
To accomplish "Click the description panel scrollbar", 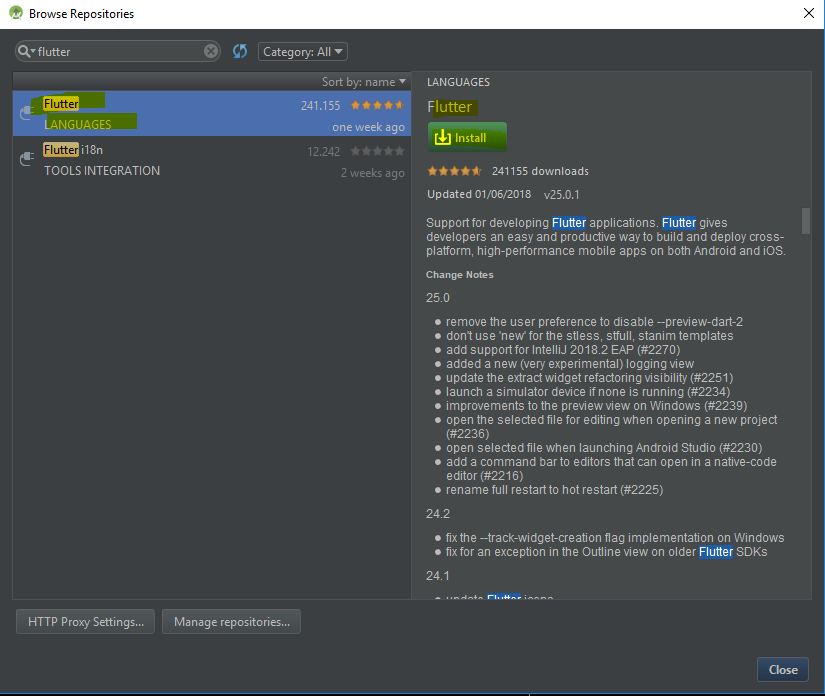I will 805,220.
